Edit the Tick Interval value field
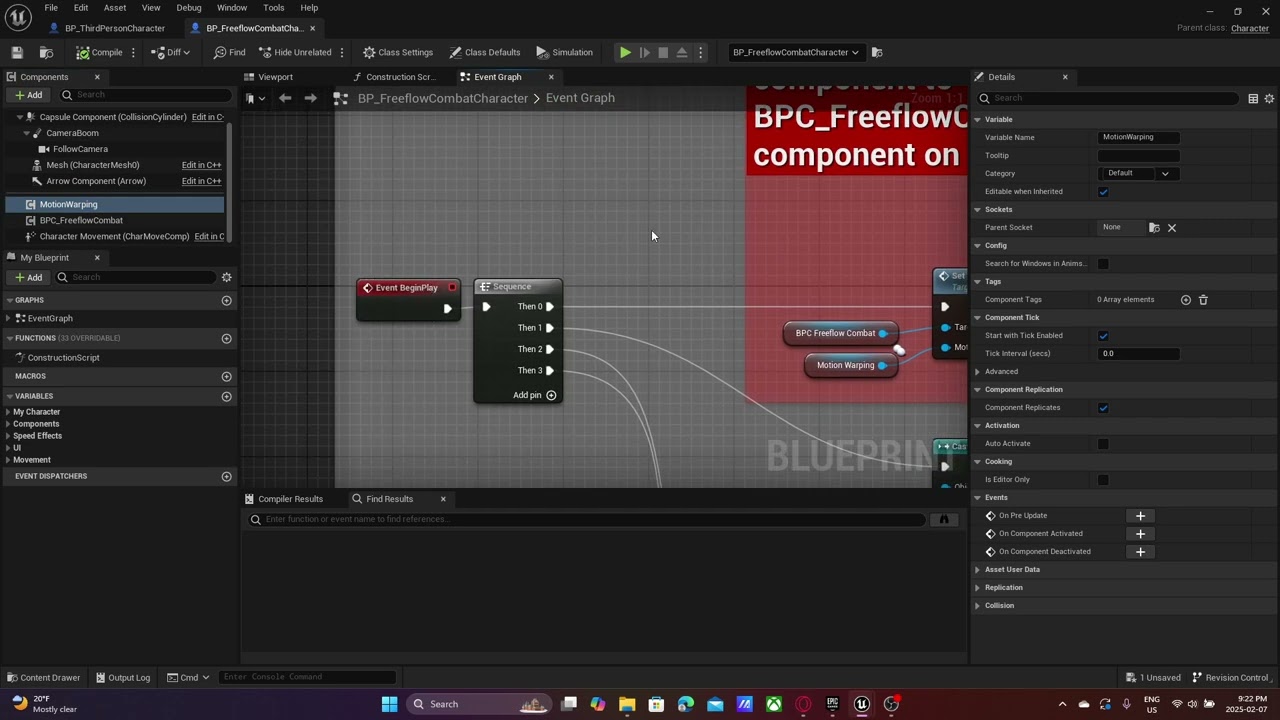This screenshot has width=1280, height=720. point(1138,353)
